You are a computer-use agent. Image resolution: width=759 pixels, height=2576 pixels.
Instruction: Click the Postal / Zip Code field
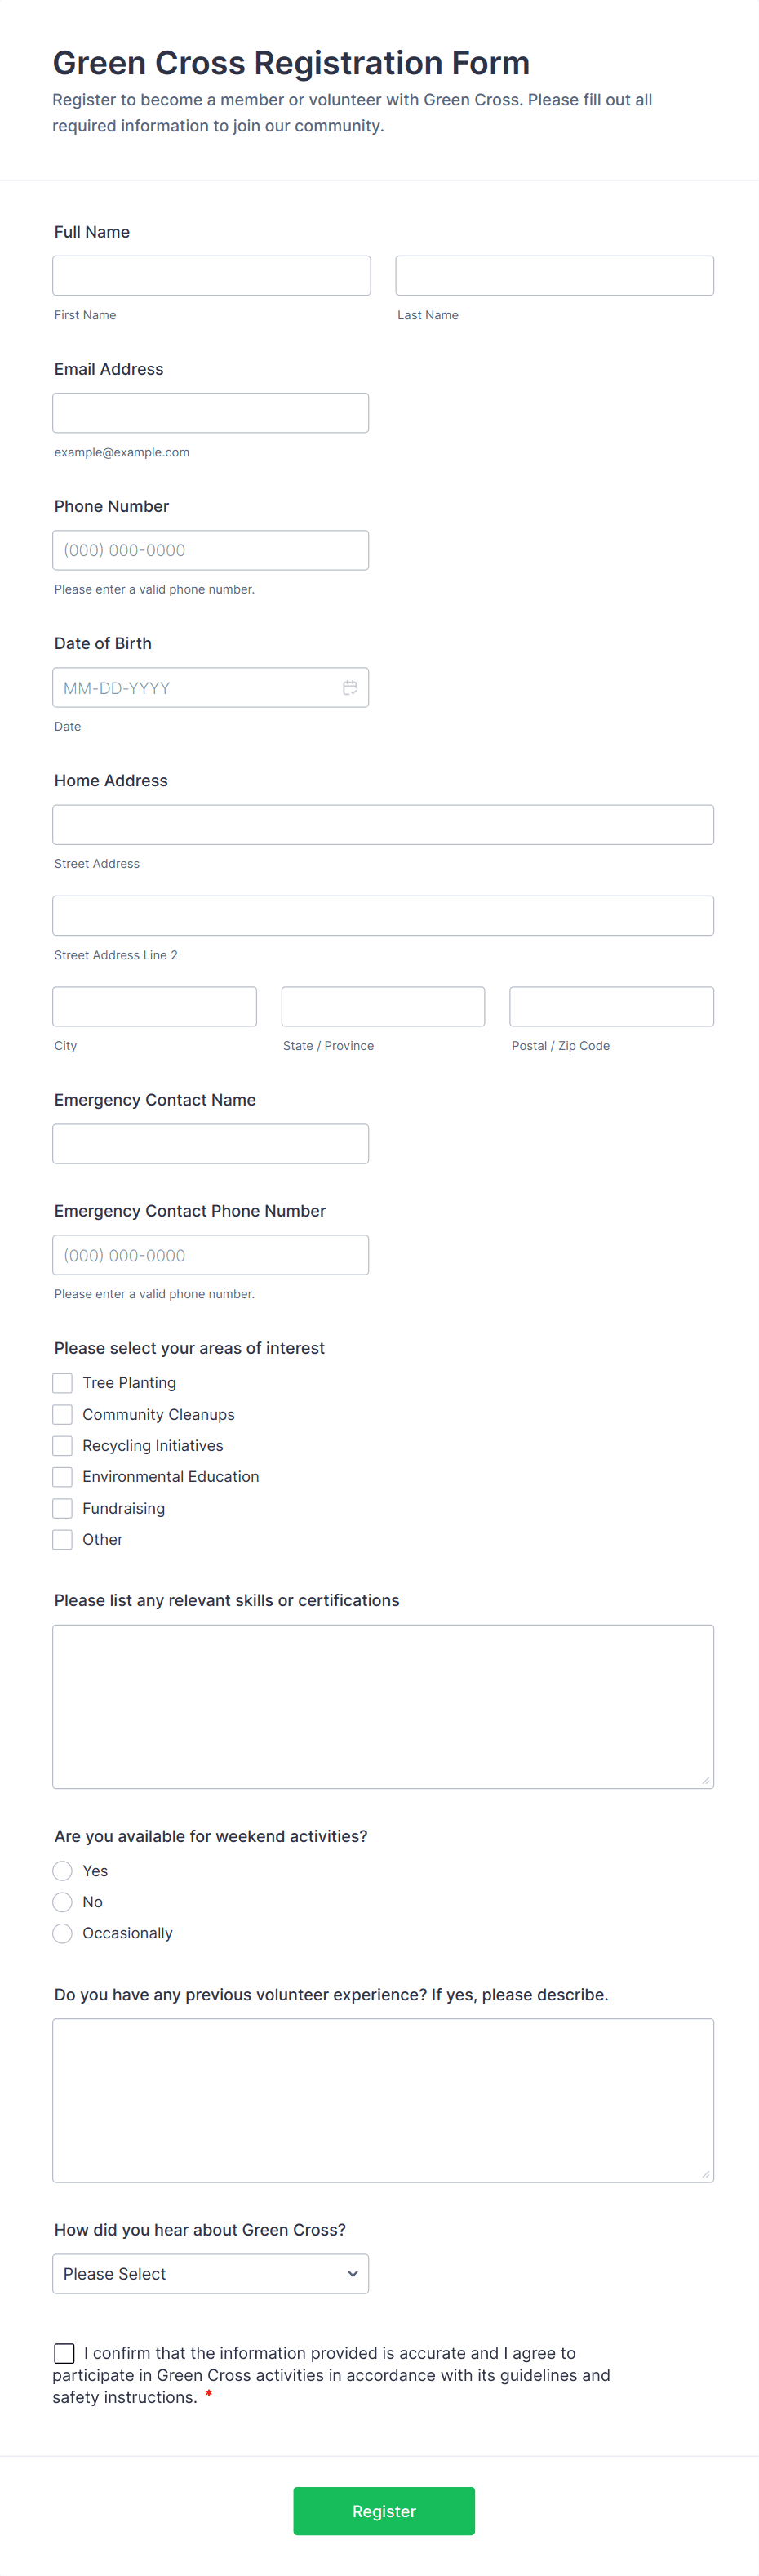(611, 1006)
